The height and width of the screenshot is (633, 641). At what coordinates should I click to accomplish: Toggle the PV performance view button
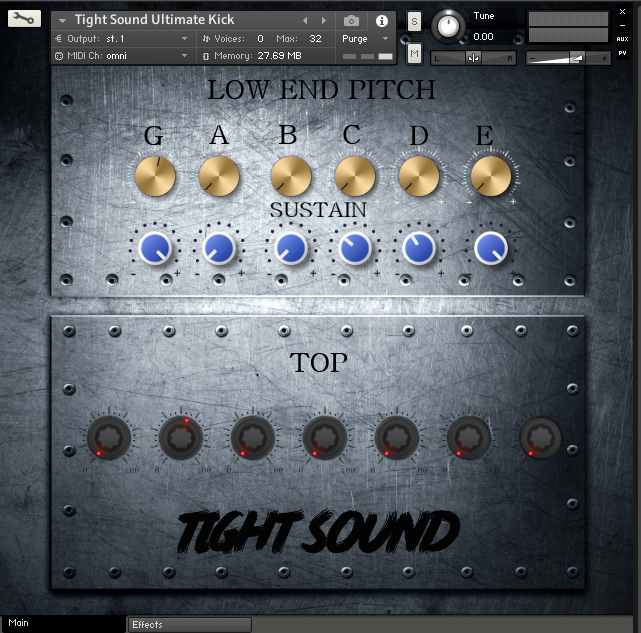(x=622, y=53)
